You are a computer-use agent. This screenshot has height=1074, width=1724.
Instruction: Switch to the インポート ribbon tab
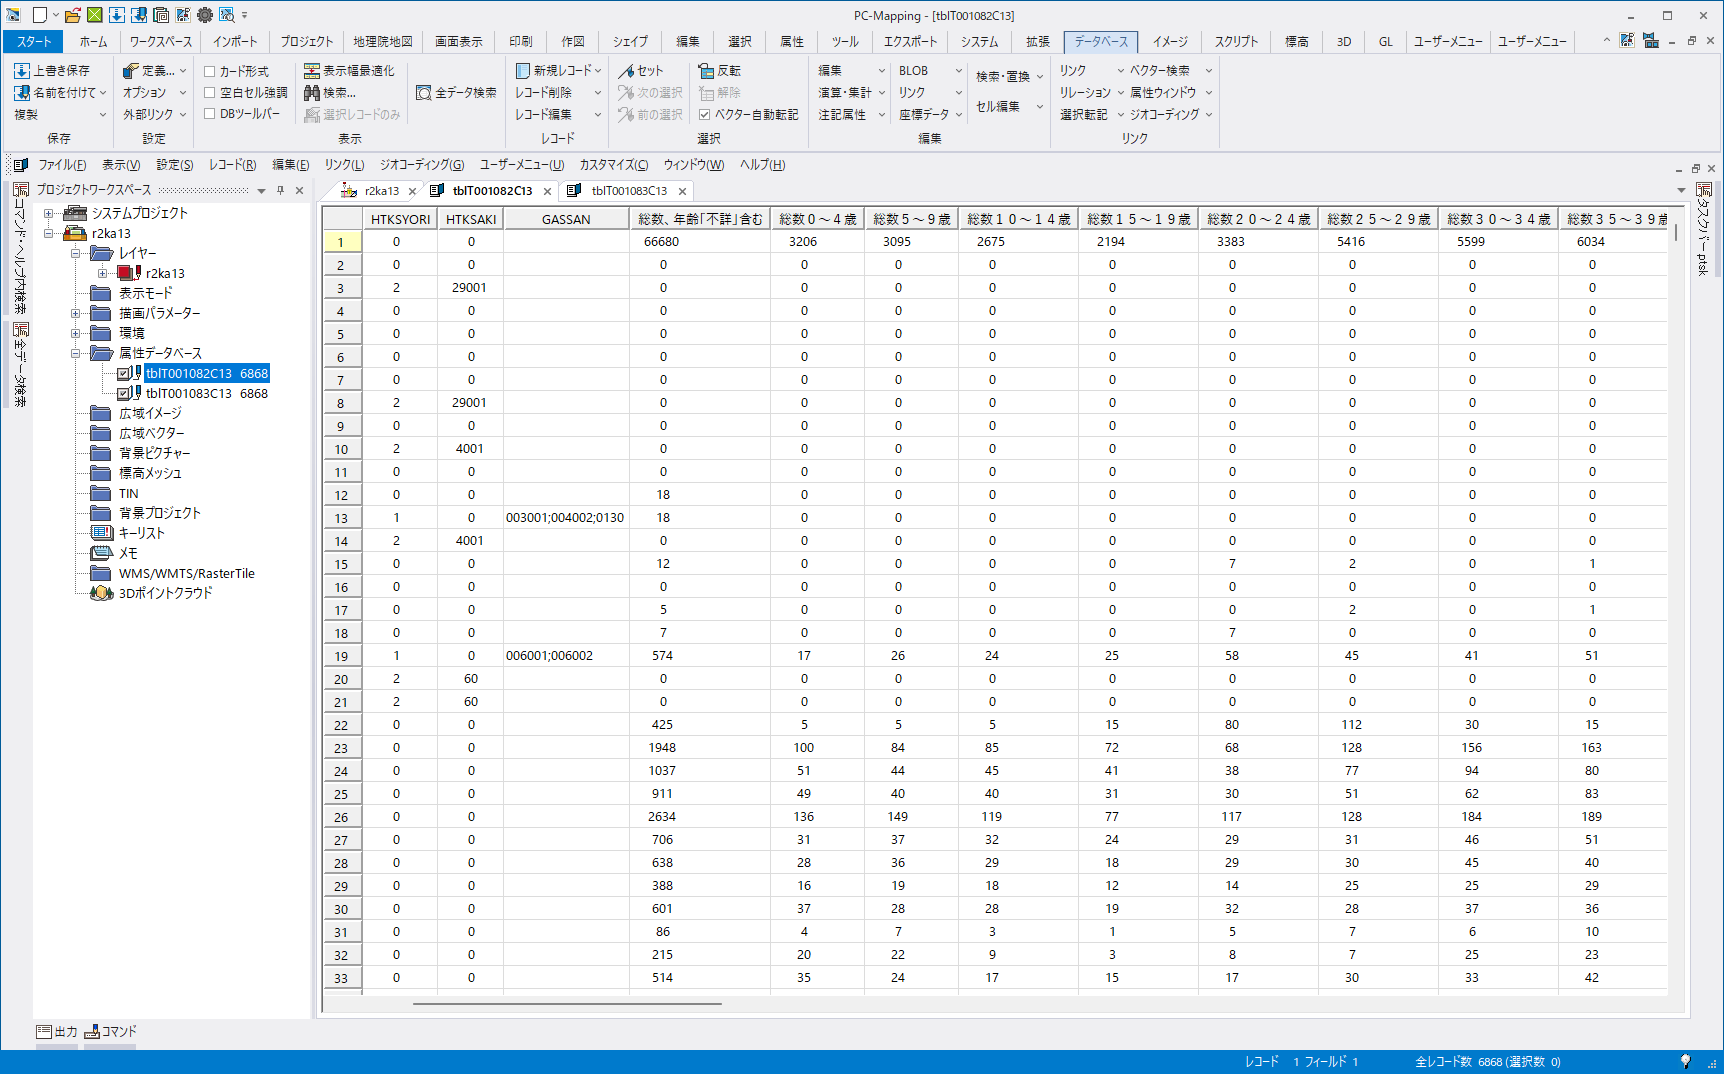(x=235, y=41)
